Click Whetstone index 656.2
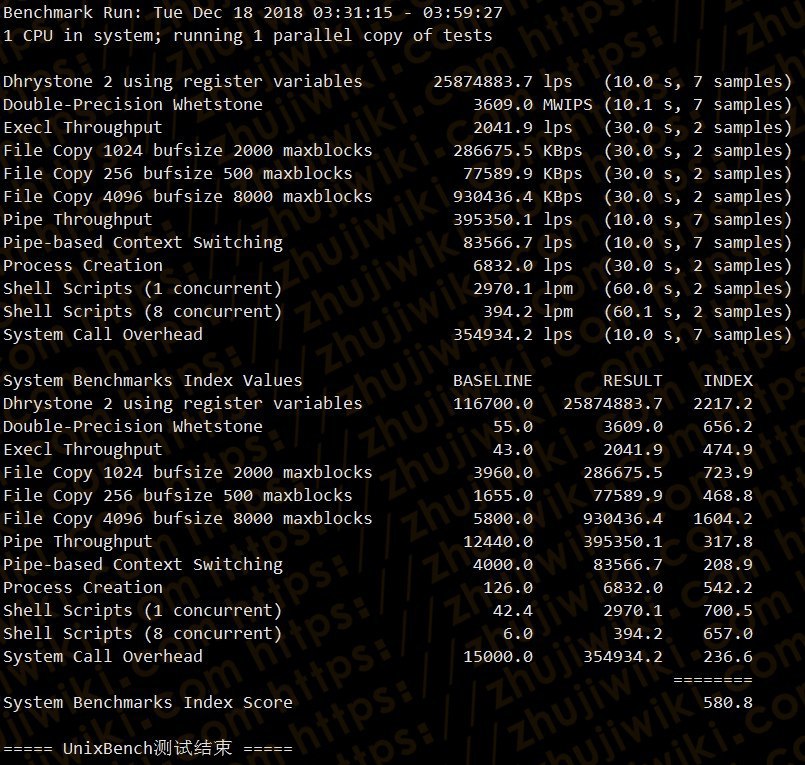This screenshot has height=765, width=805. 728,427
